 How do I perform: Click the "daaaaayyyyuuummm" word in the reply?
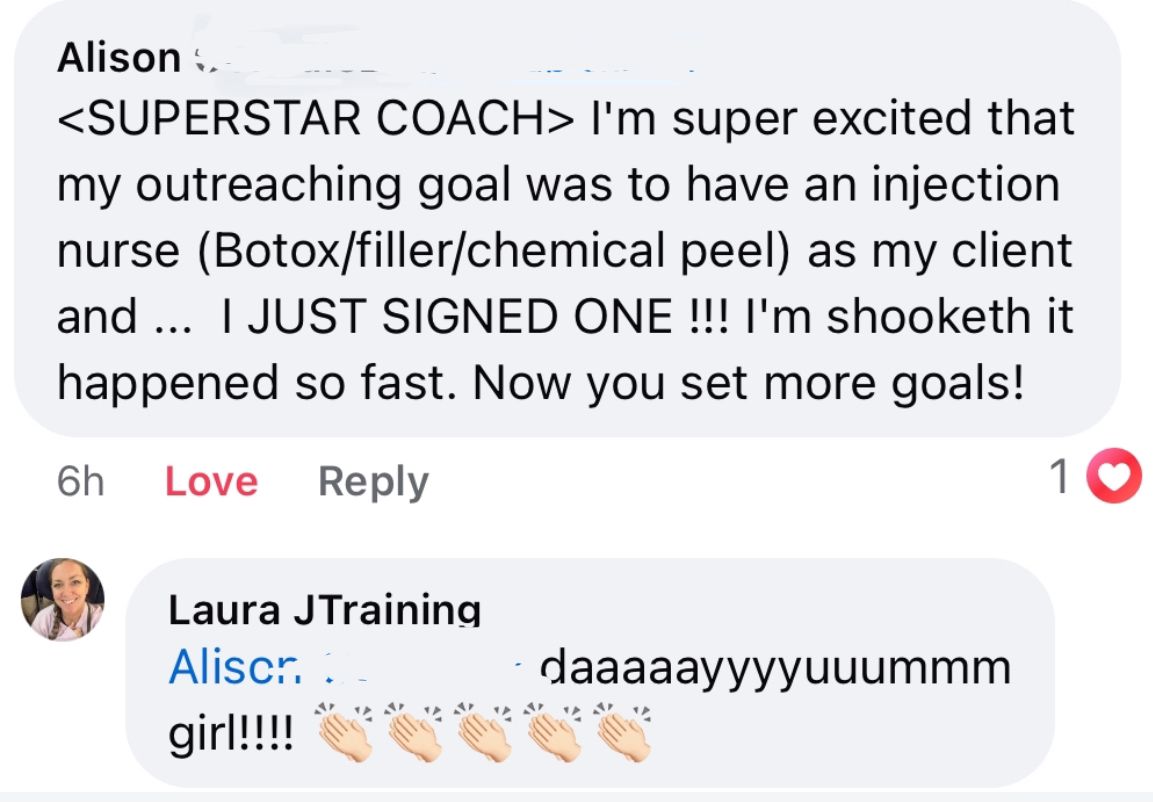(x=775, y=667)
